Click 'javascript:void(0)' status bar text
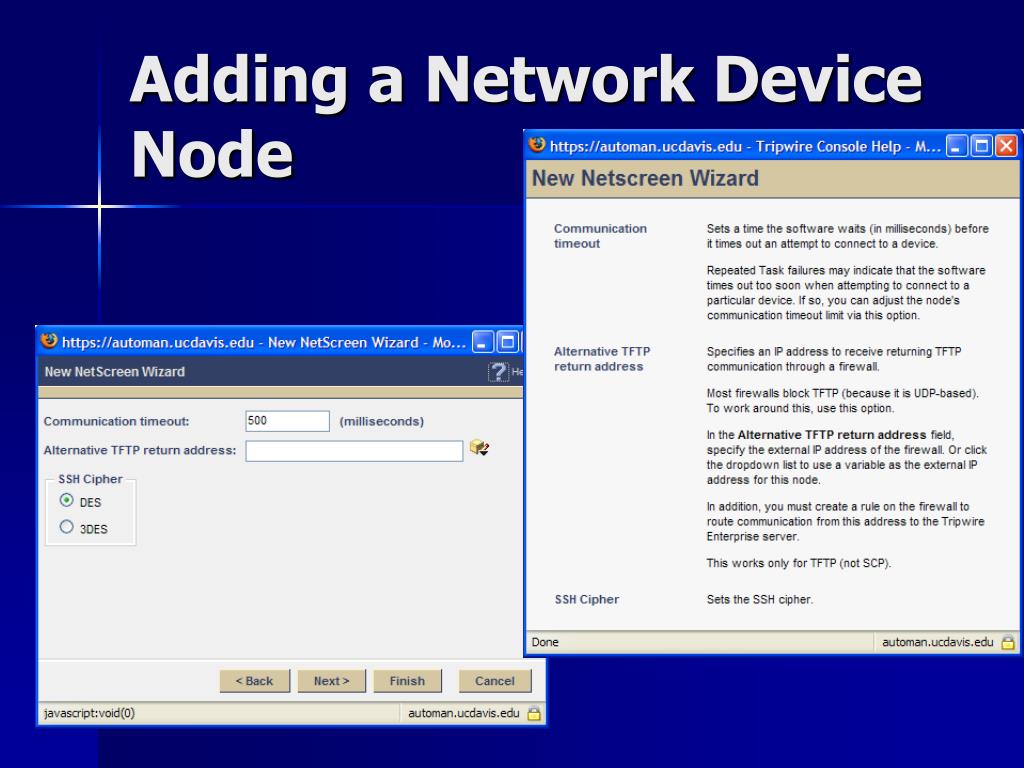This screenshot has height=768, width=1024. pos(89,713)
